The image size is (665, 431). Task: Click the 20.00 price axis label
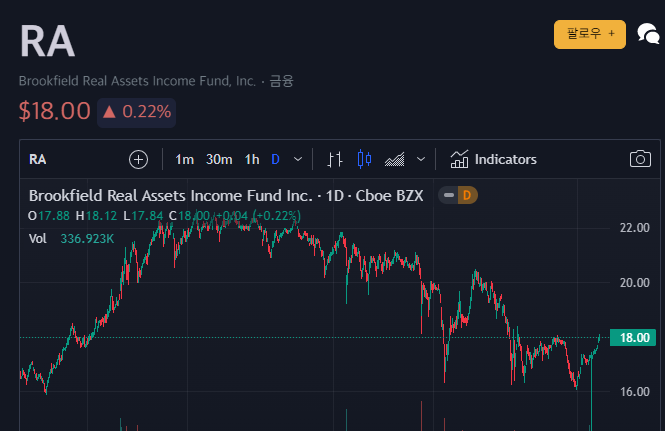[x=634, y=283]
